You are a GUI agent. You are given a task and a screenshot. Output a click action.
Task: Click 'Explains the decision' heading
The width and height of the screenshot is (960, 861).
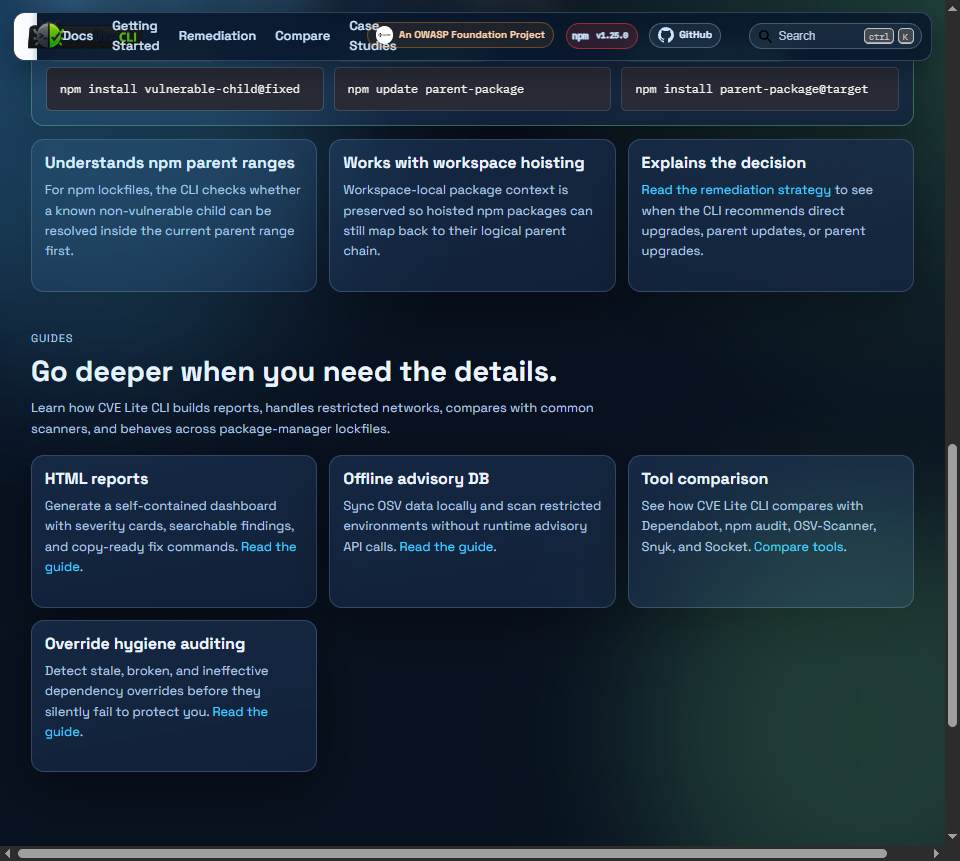724,163
